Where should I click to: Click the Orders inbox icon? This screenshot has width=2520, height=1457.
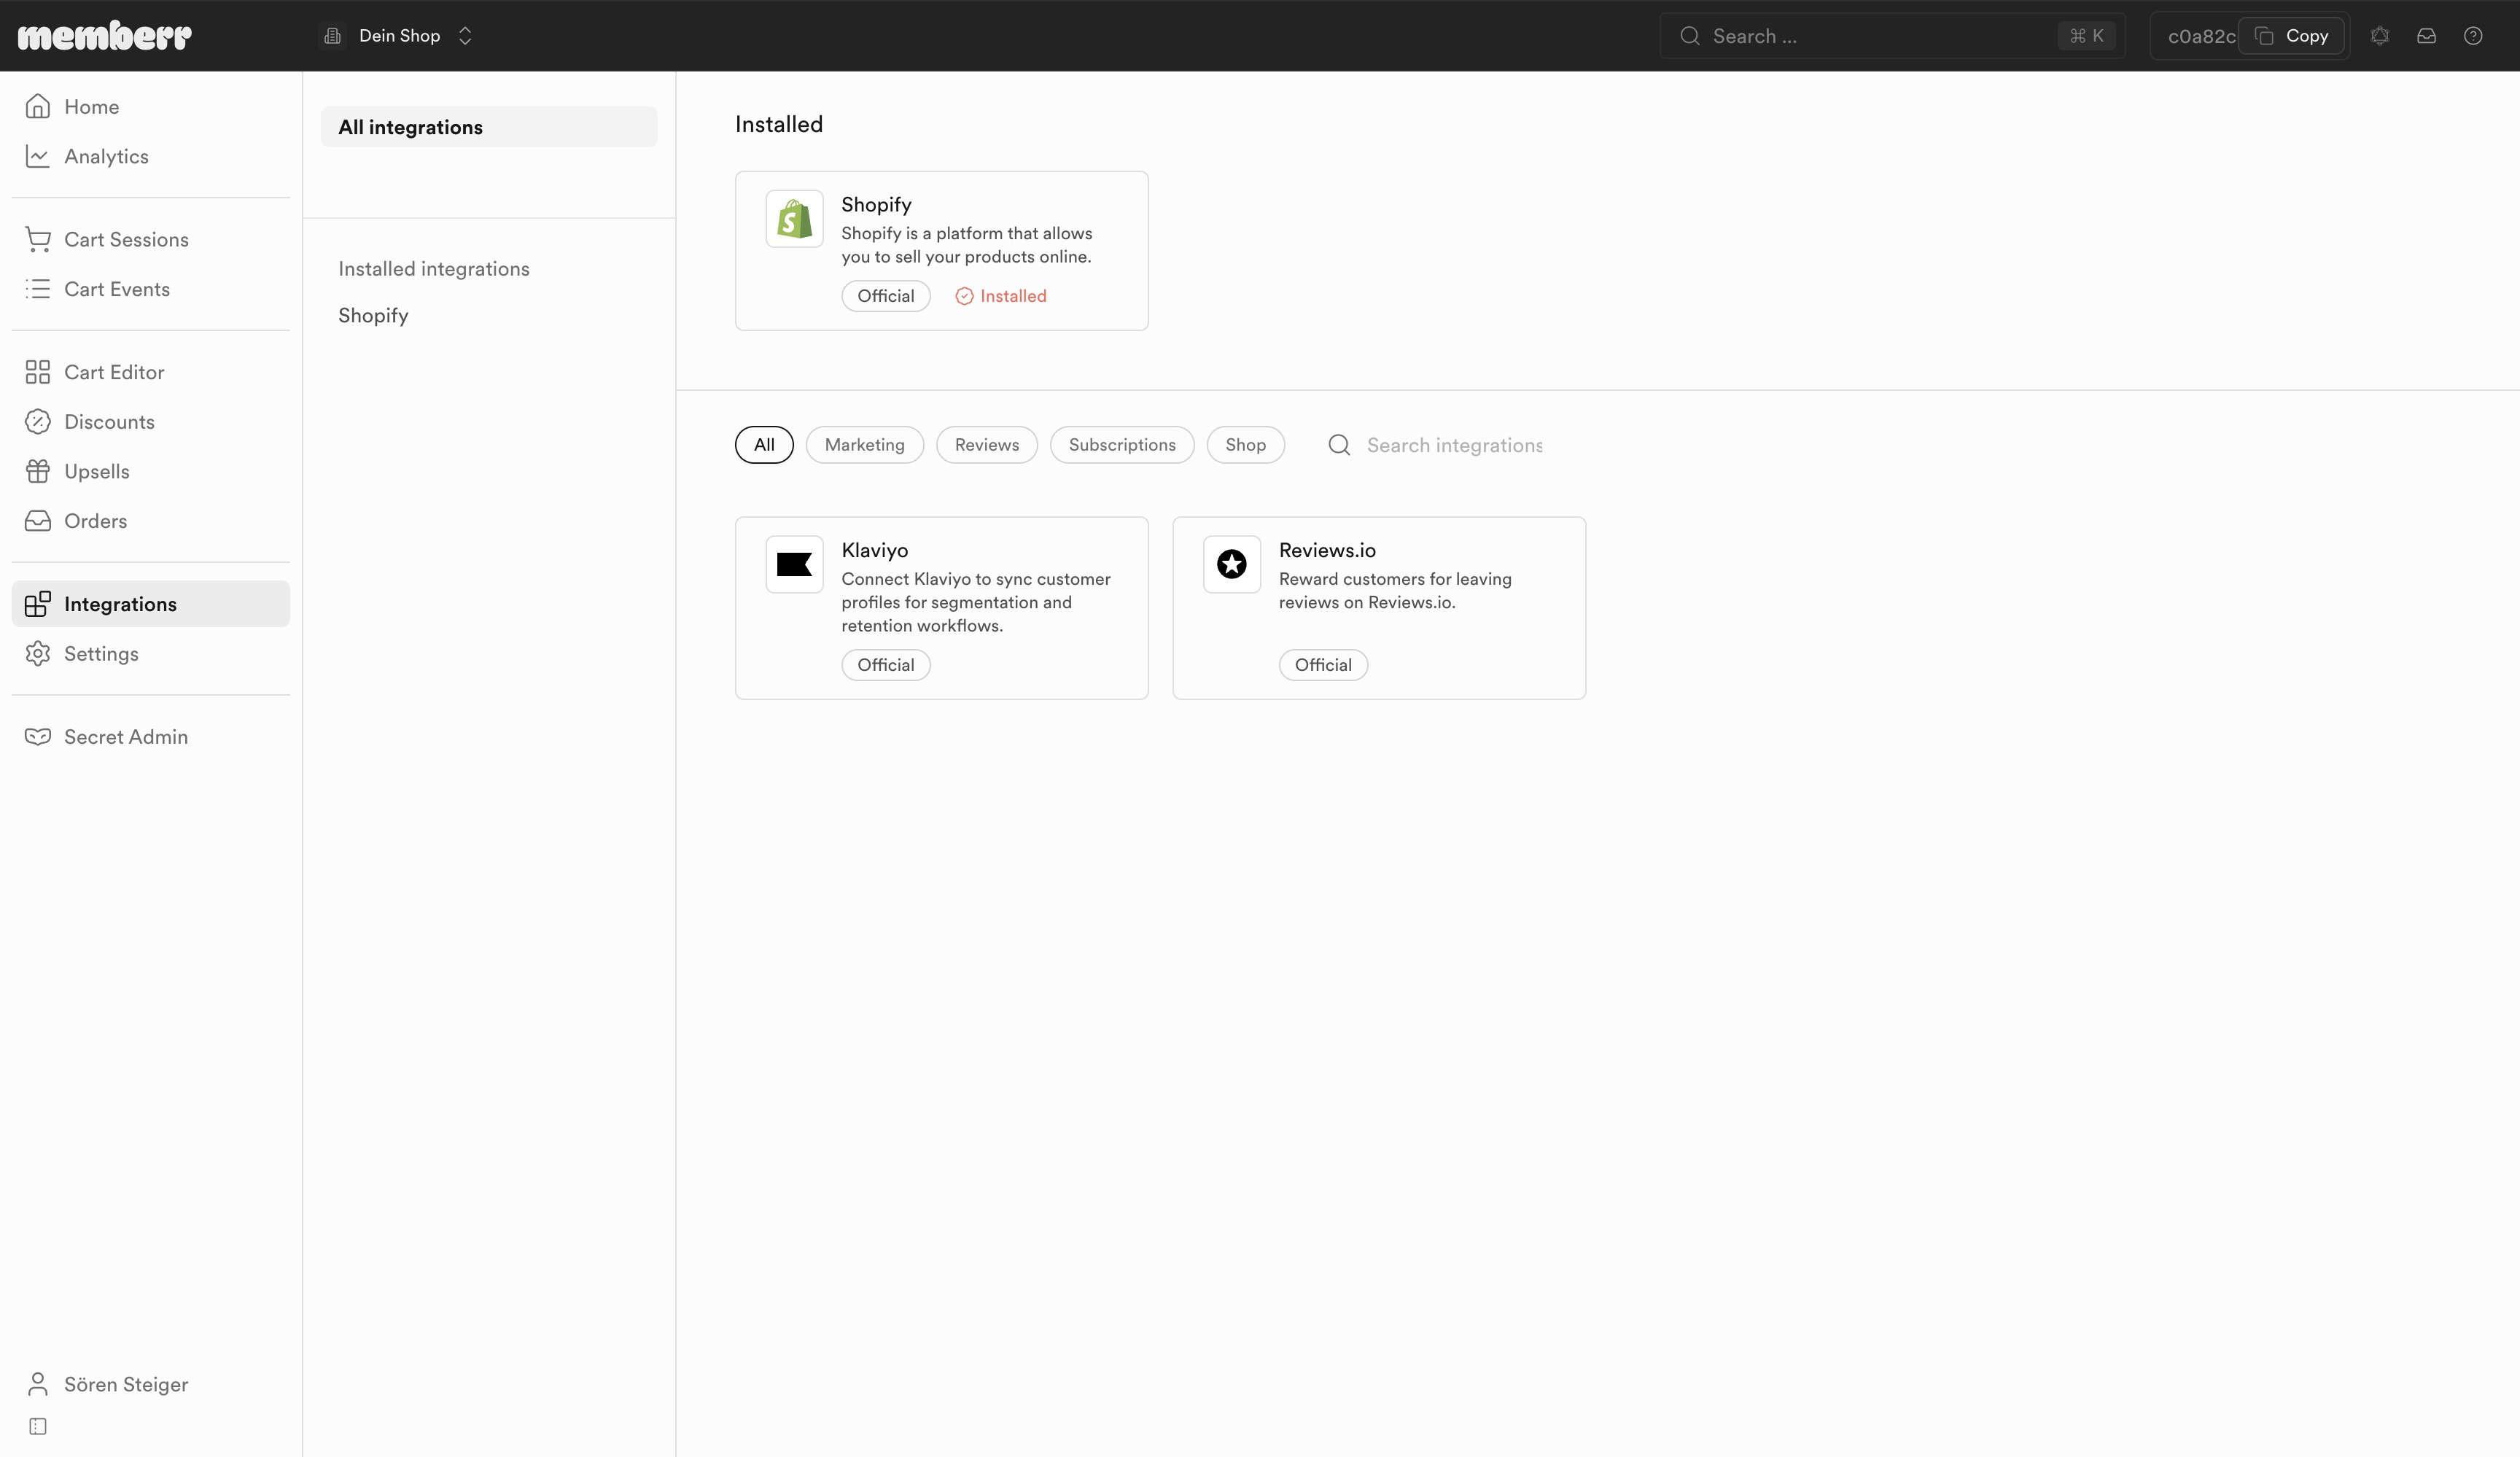pyautogui.click(x=38, y=521)
